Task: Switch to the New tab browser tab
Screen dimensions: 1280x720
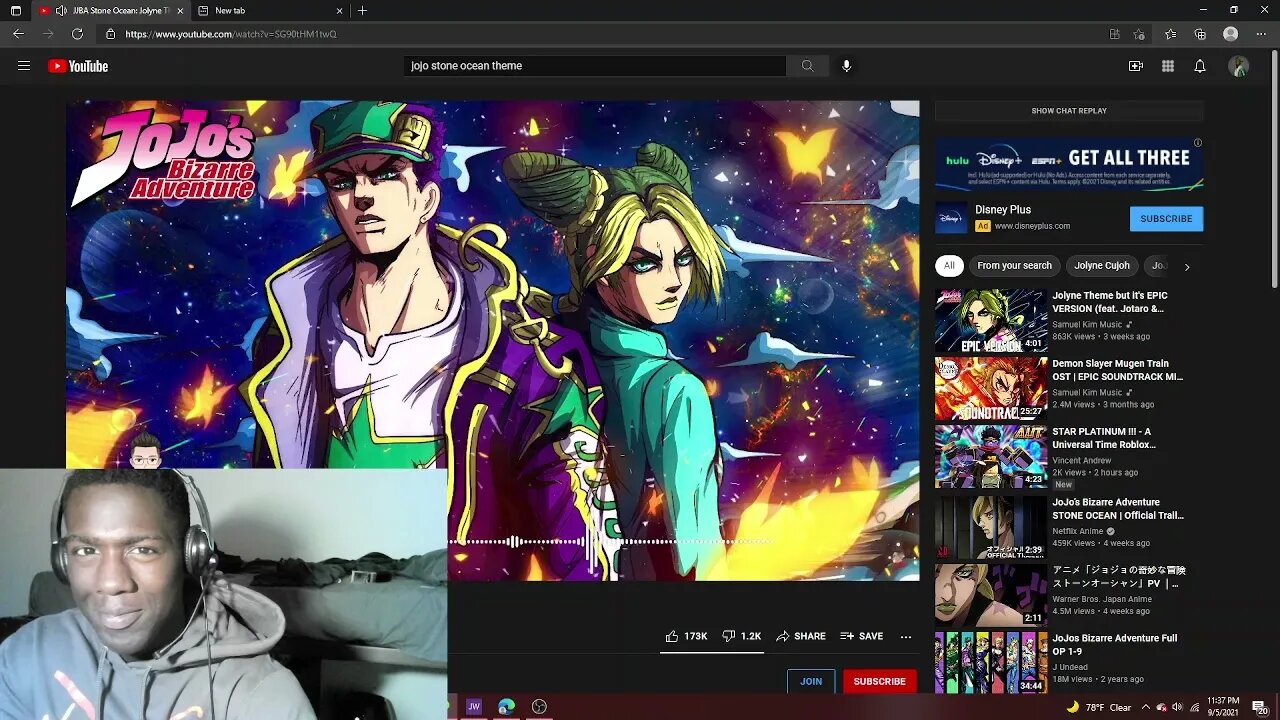Action: (270, 10)
